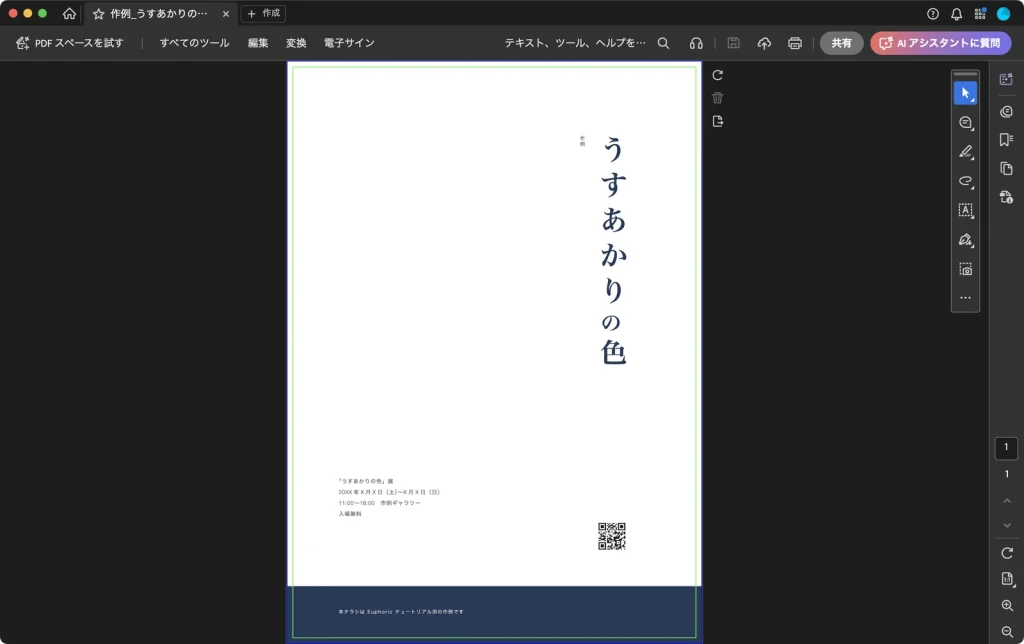
Task: Select the freehand draw loop tool
Action: point(965,181)
